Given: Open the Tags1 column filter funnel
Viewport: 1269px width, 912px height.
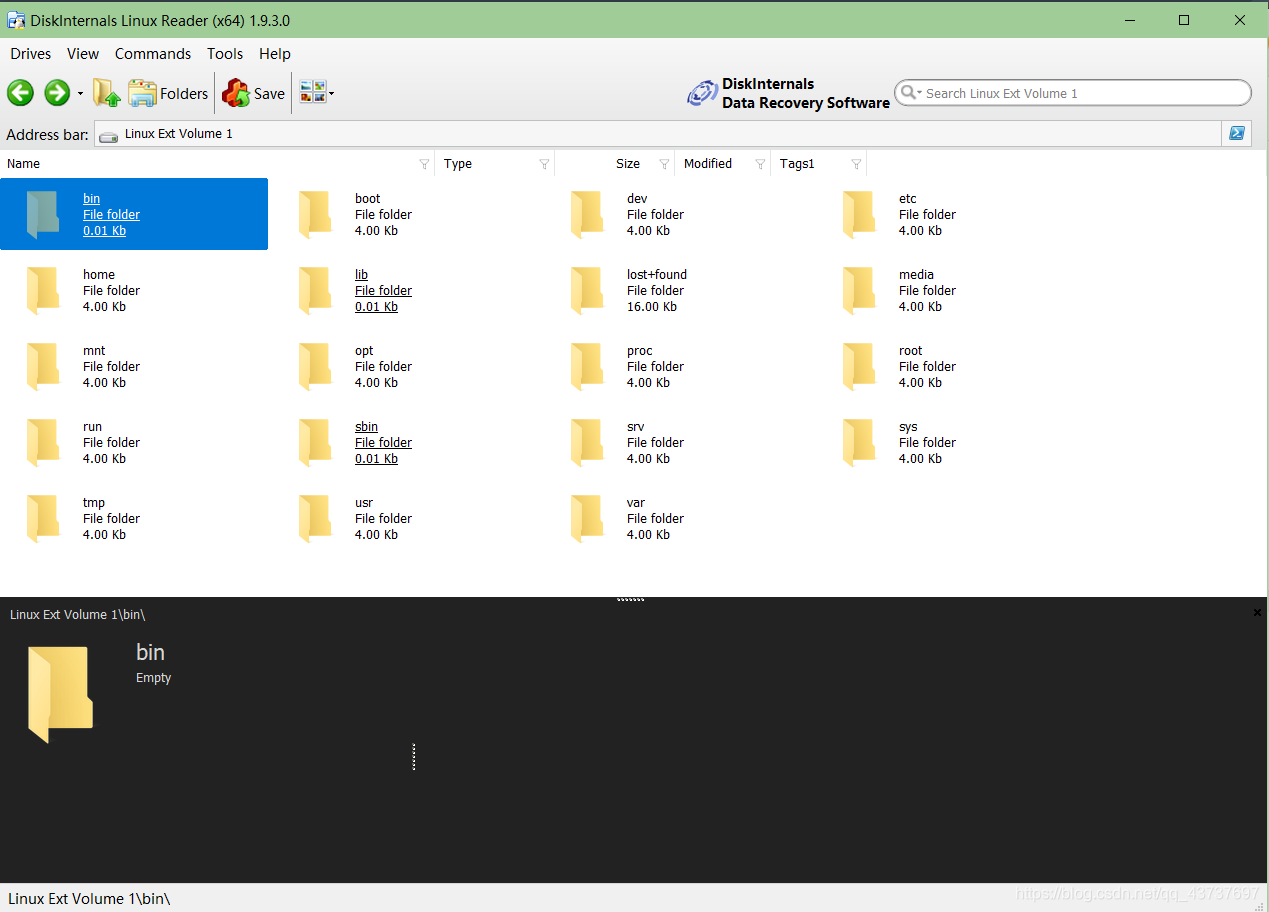Looking at the screenshot, I should tap(856, 164).
